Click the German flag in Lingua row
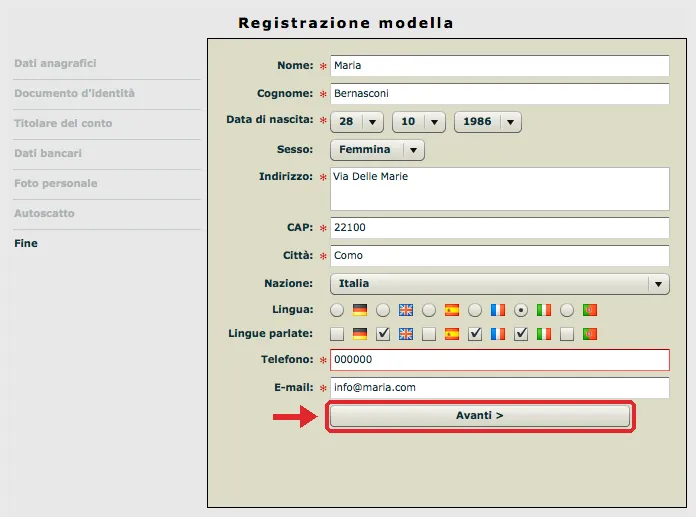Image resolution: width=696 pixels, height=517 pixels. coord(360,310)
